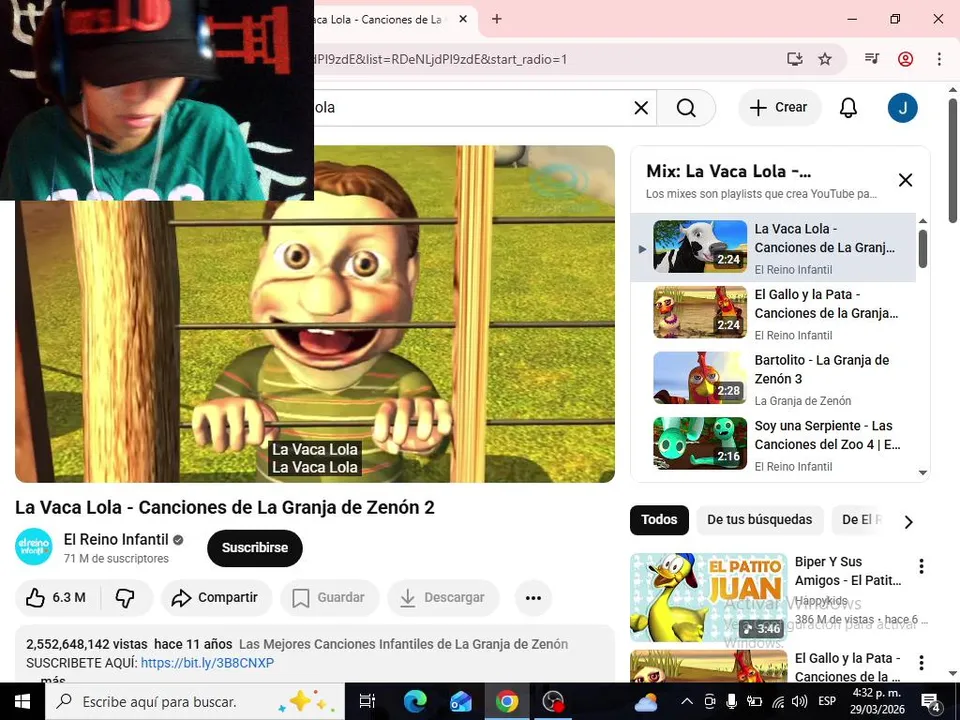Show more filter chips with right chevron

(x=909, y=522)
